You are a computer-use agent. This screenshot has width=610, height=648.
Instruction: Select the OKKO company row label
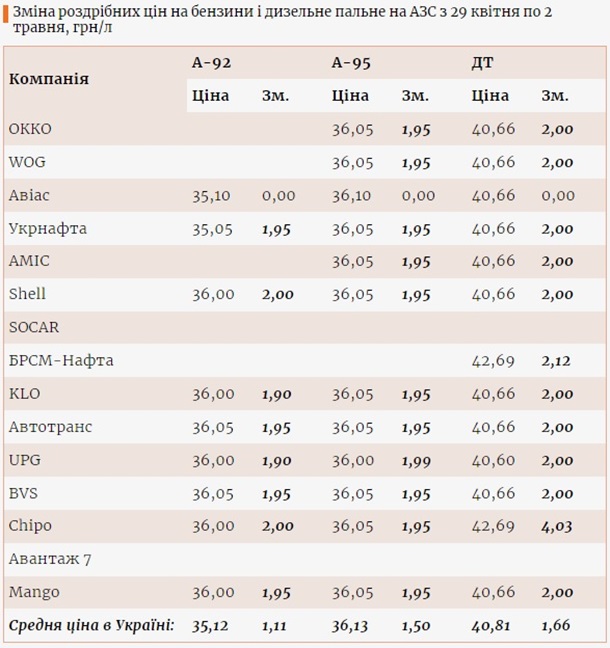[x=30, y=129]
